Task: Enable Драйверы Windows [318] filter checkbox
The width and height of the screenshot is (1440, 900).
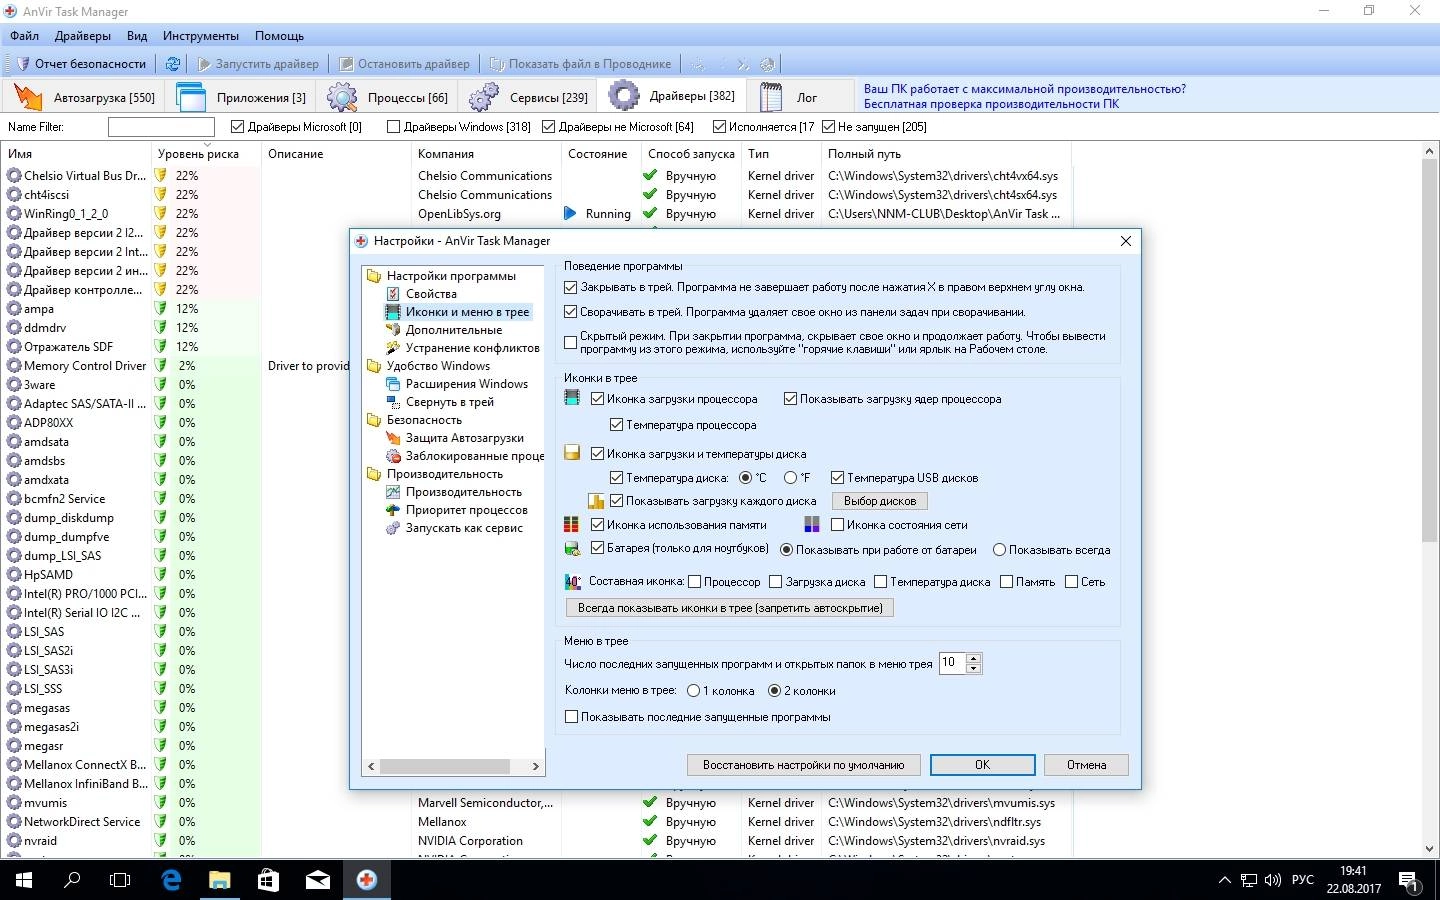Action: point(394,127)
